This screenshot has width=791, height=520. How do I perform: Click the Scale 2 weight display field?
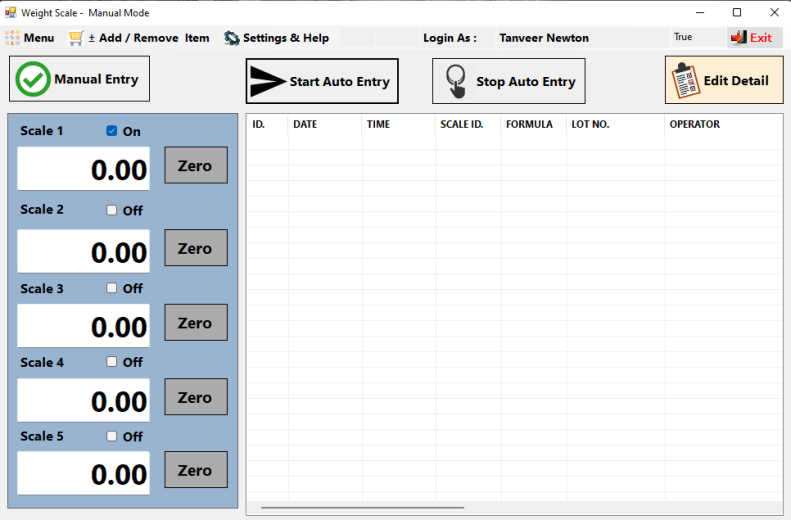tap(84, 252)
